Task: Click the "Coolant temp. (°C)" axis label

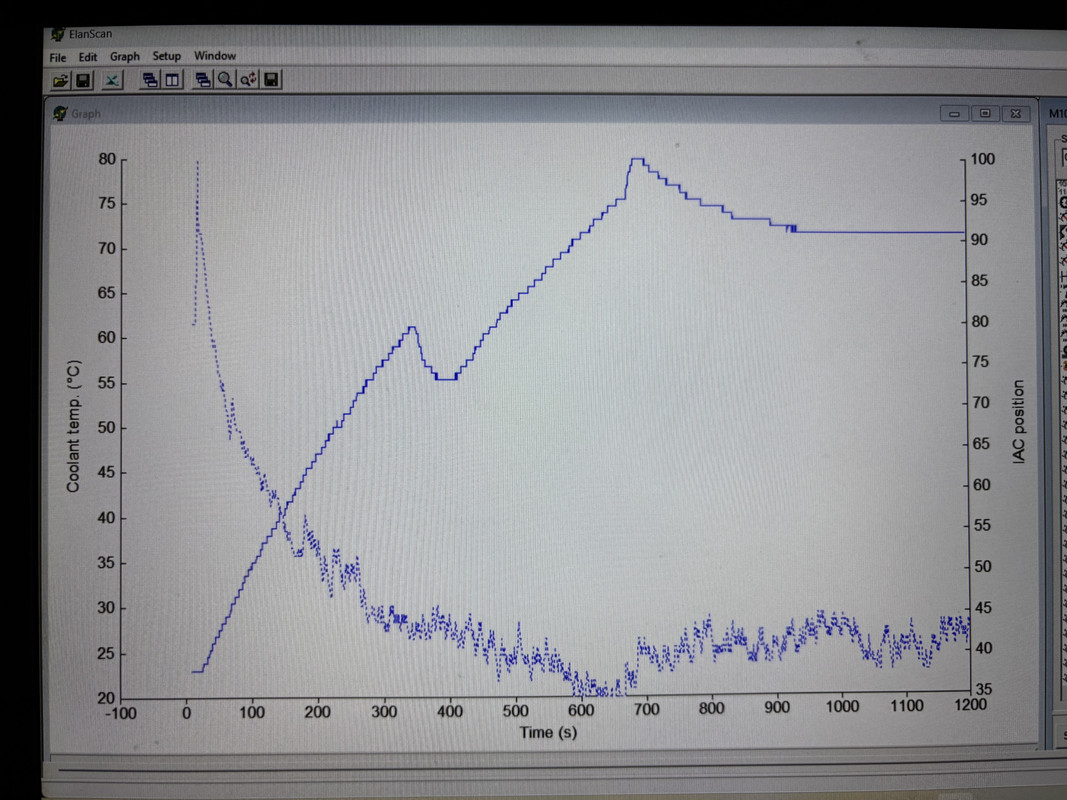Action: click(73, 426)
